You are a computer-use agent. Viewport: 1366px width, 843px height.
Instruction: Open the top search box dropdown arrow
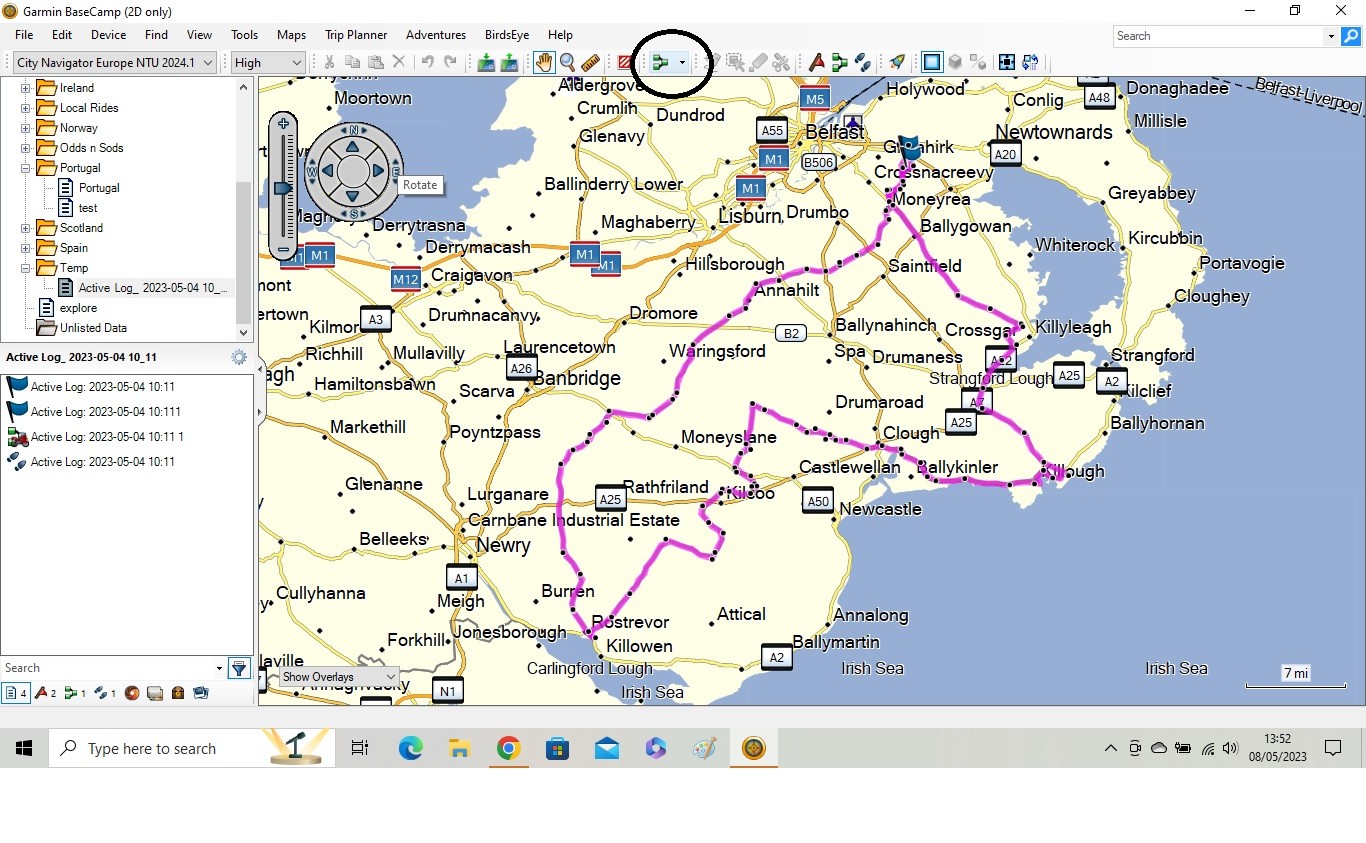click(1331, 36)
